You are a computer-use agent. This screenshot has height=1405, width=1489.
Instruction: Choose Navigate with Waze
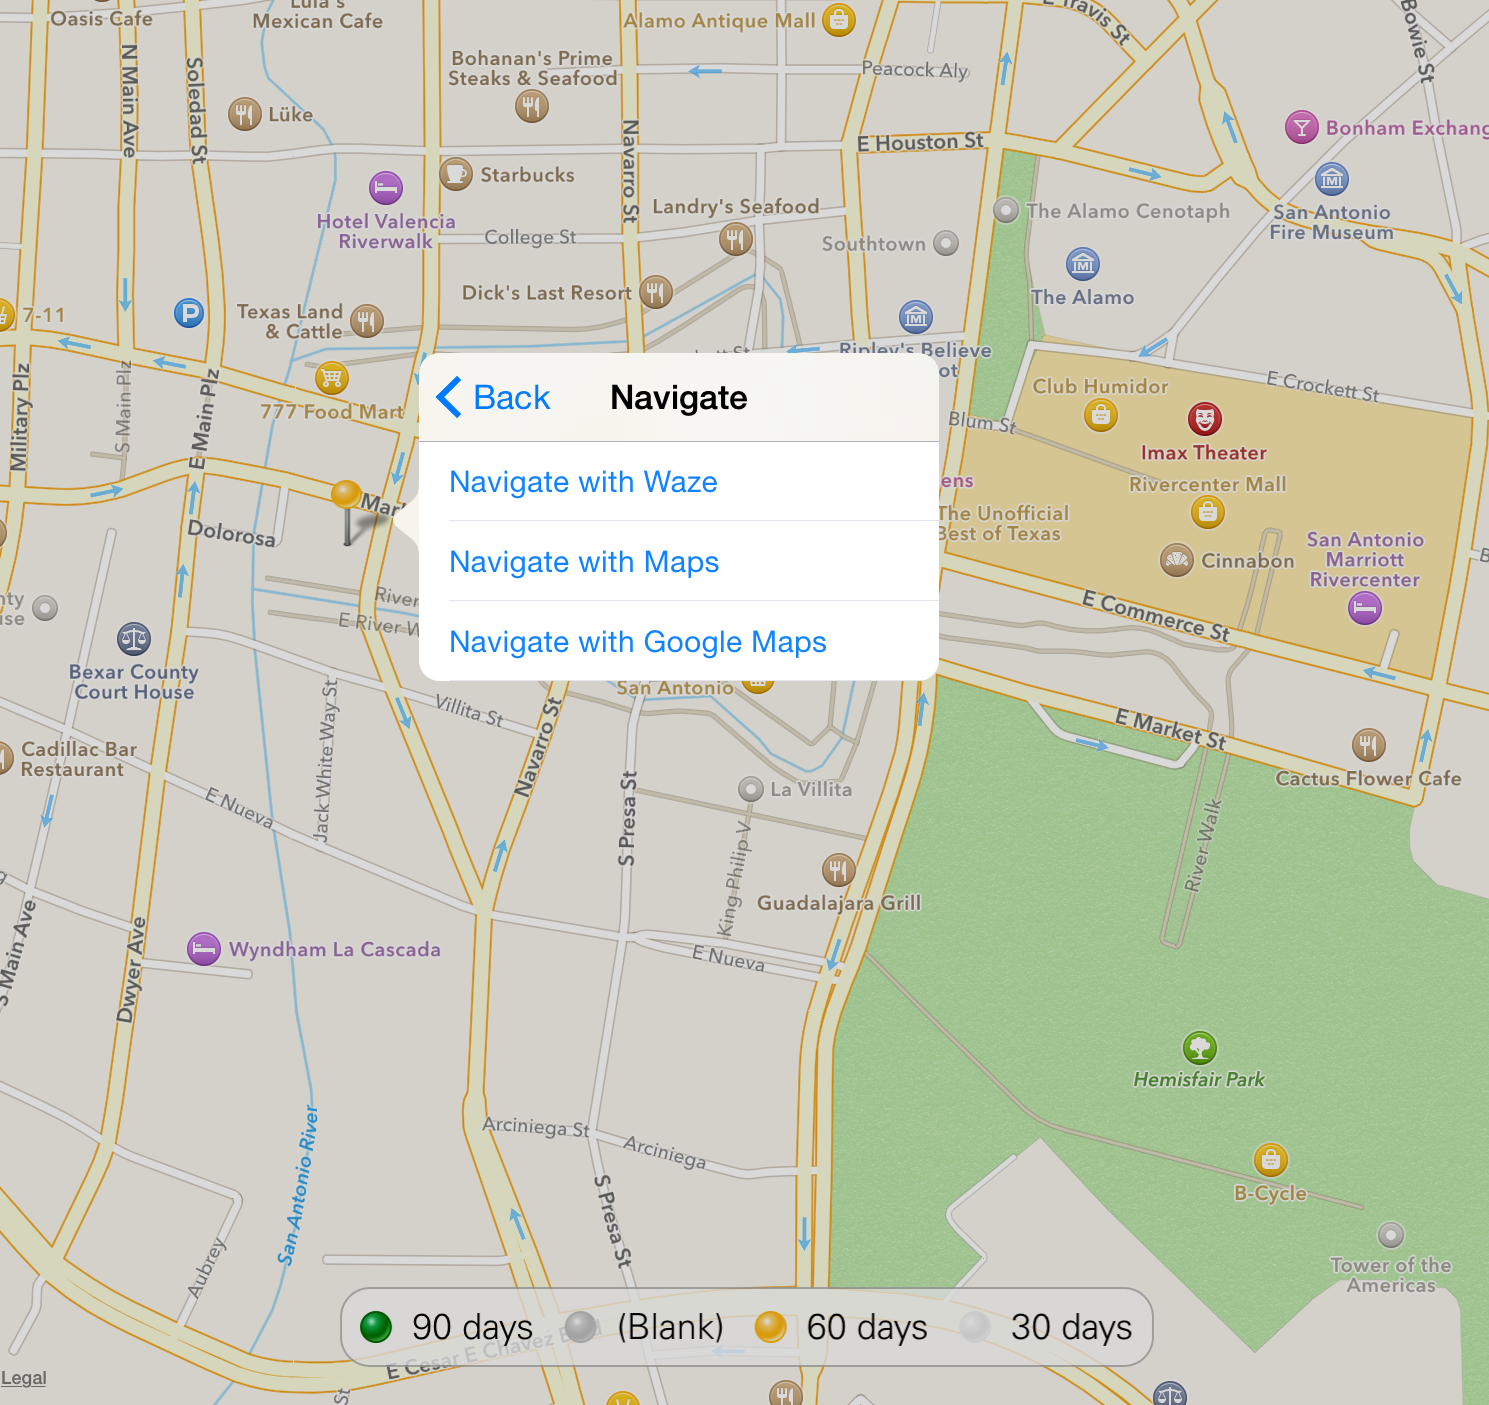click(679, 481)
